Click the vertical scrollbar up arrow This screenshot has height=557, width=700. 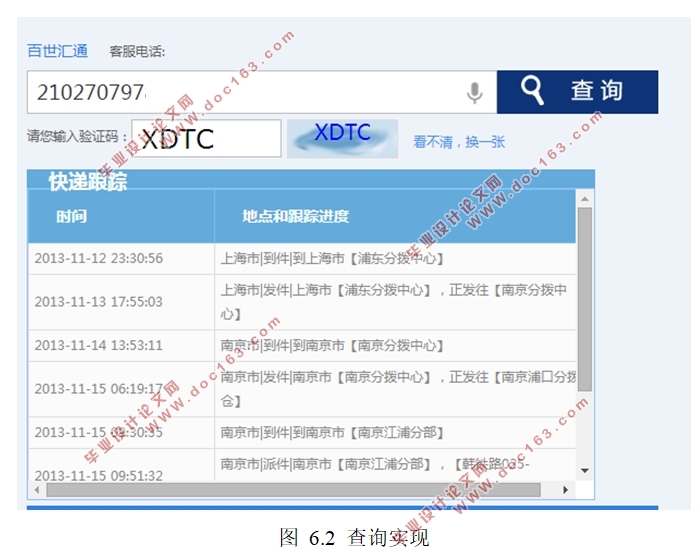tap(585, 199)
